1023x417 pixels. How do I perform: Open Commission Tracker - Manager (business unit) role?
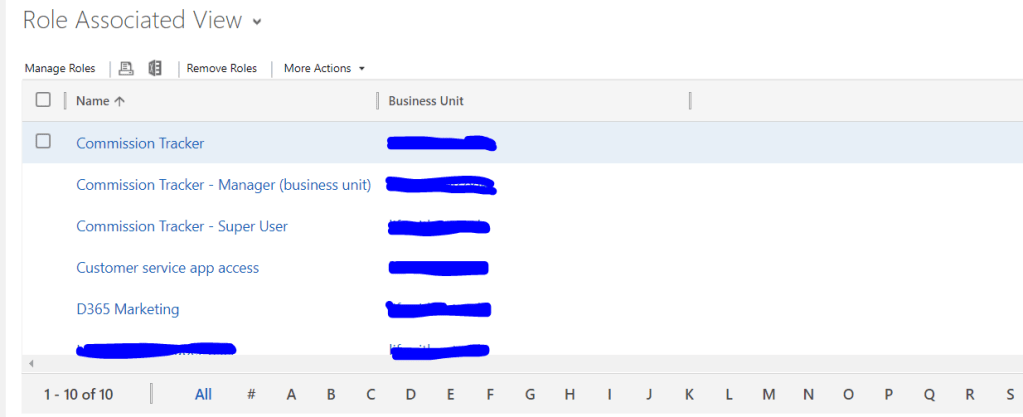(223, 185)
